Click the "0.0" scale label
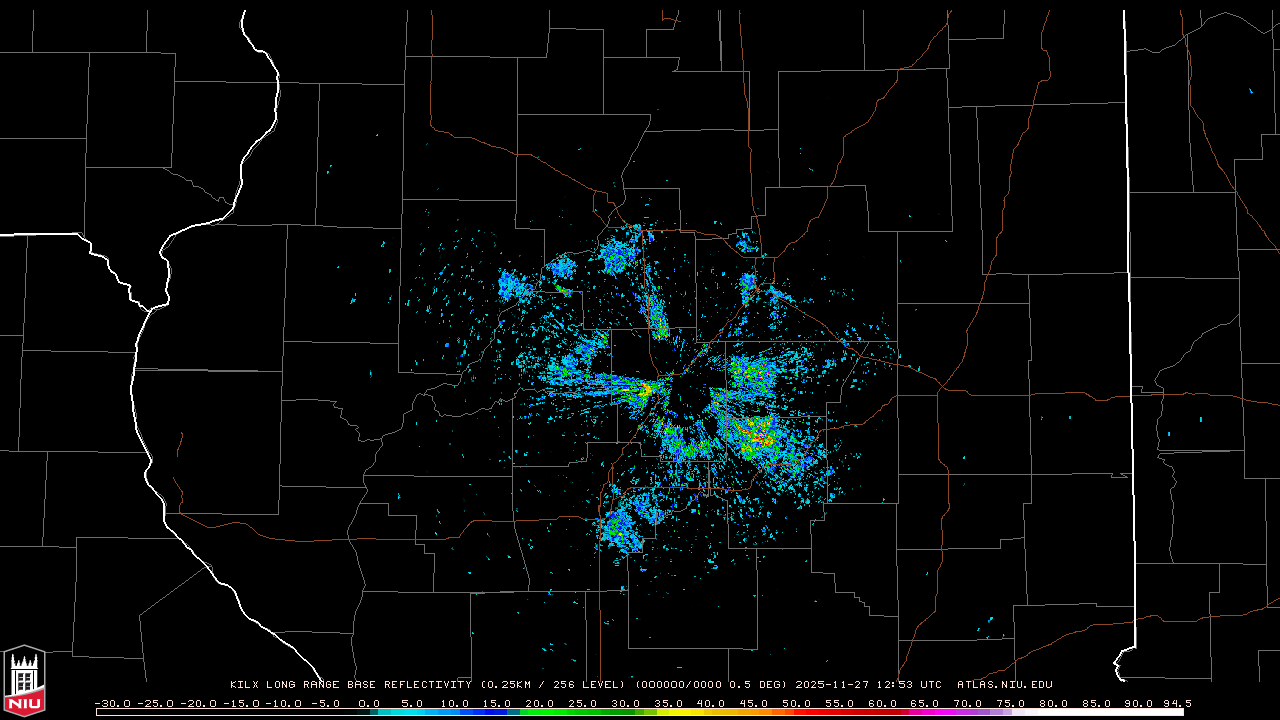 [369, 703]
